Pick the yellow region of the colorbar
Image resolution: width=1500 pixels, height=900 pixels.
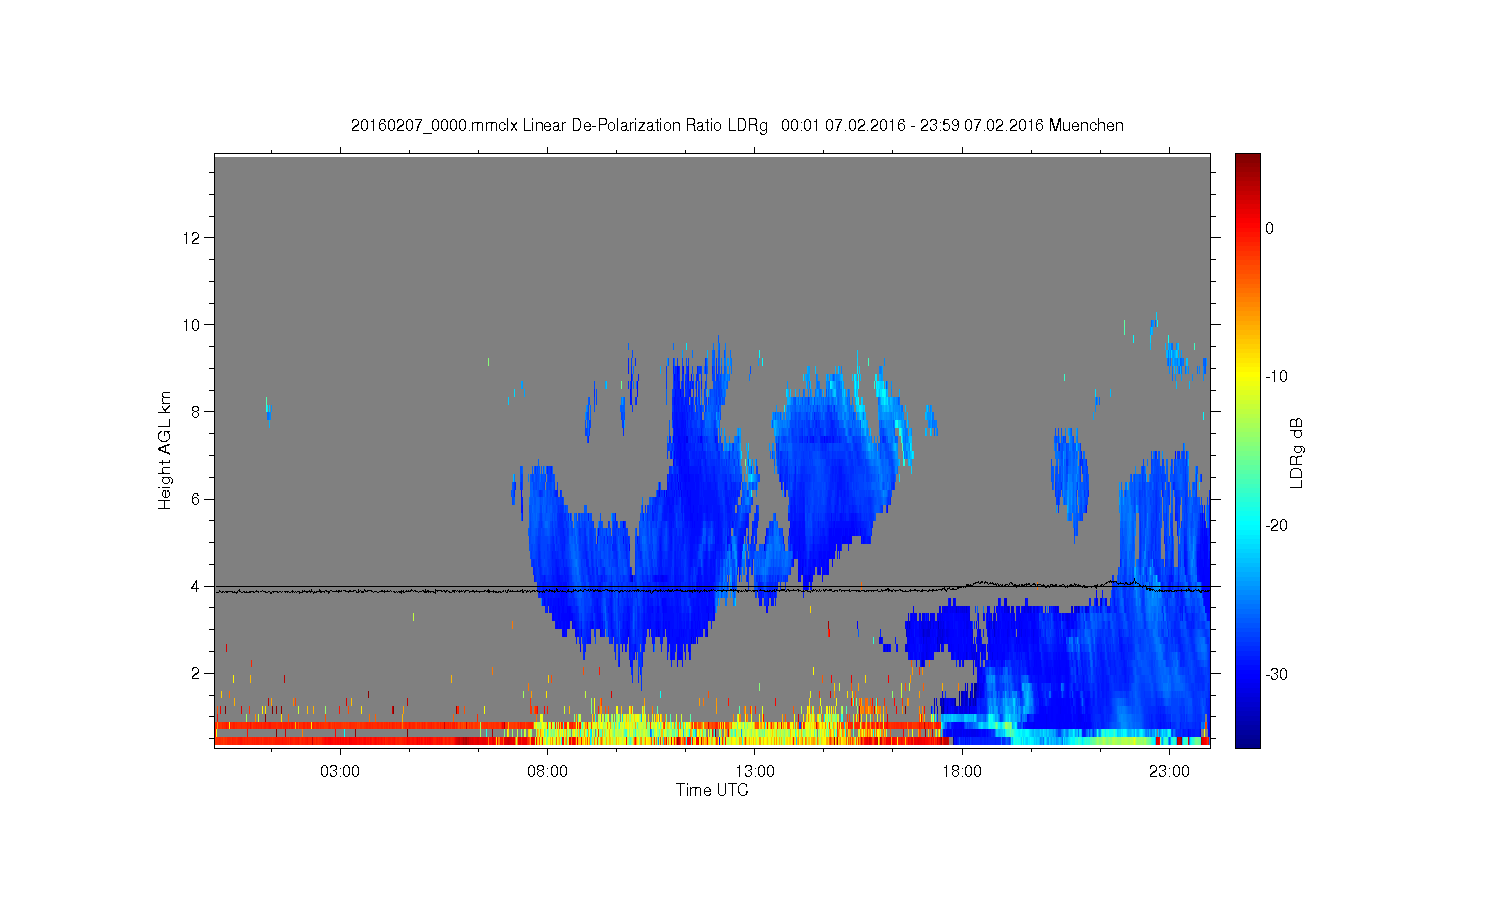1247,377
